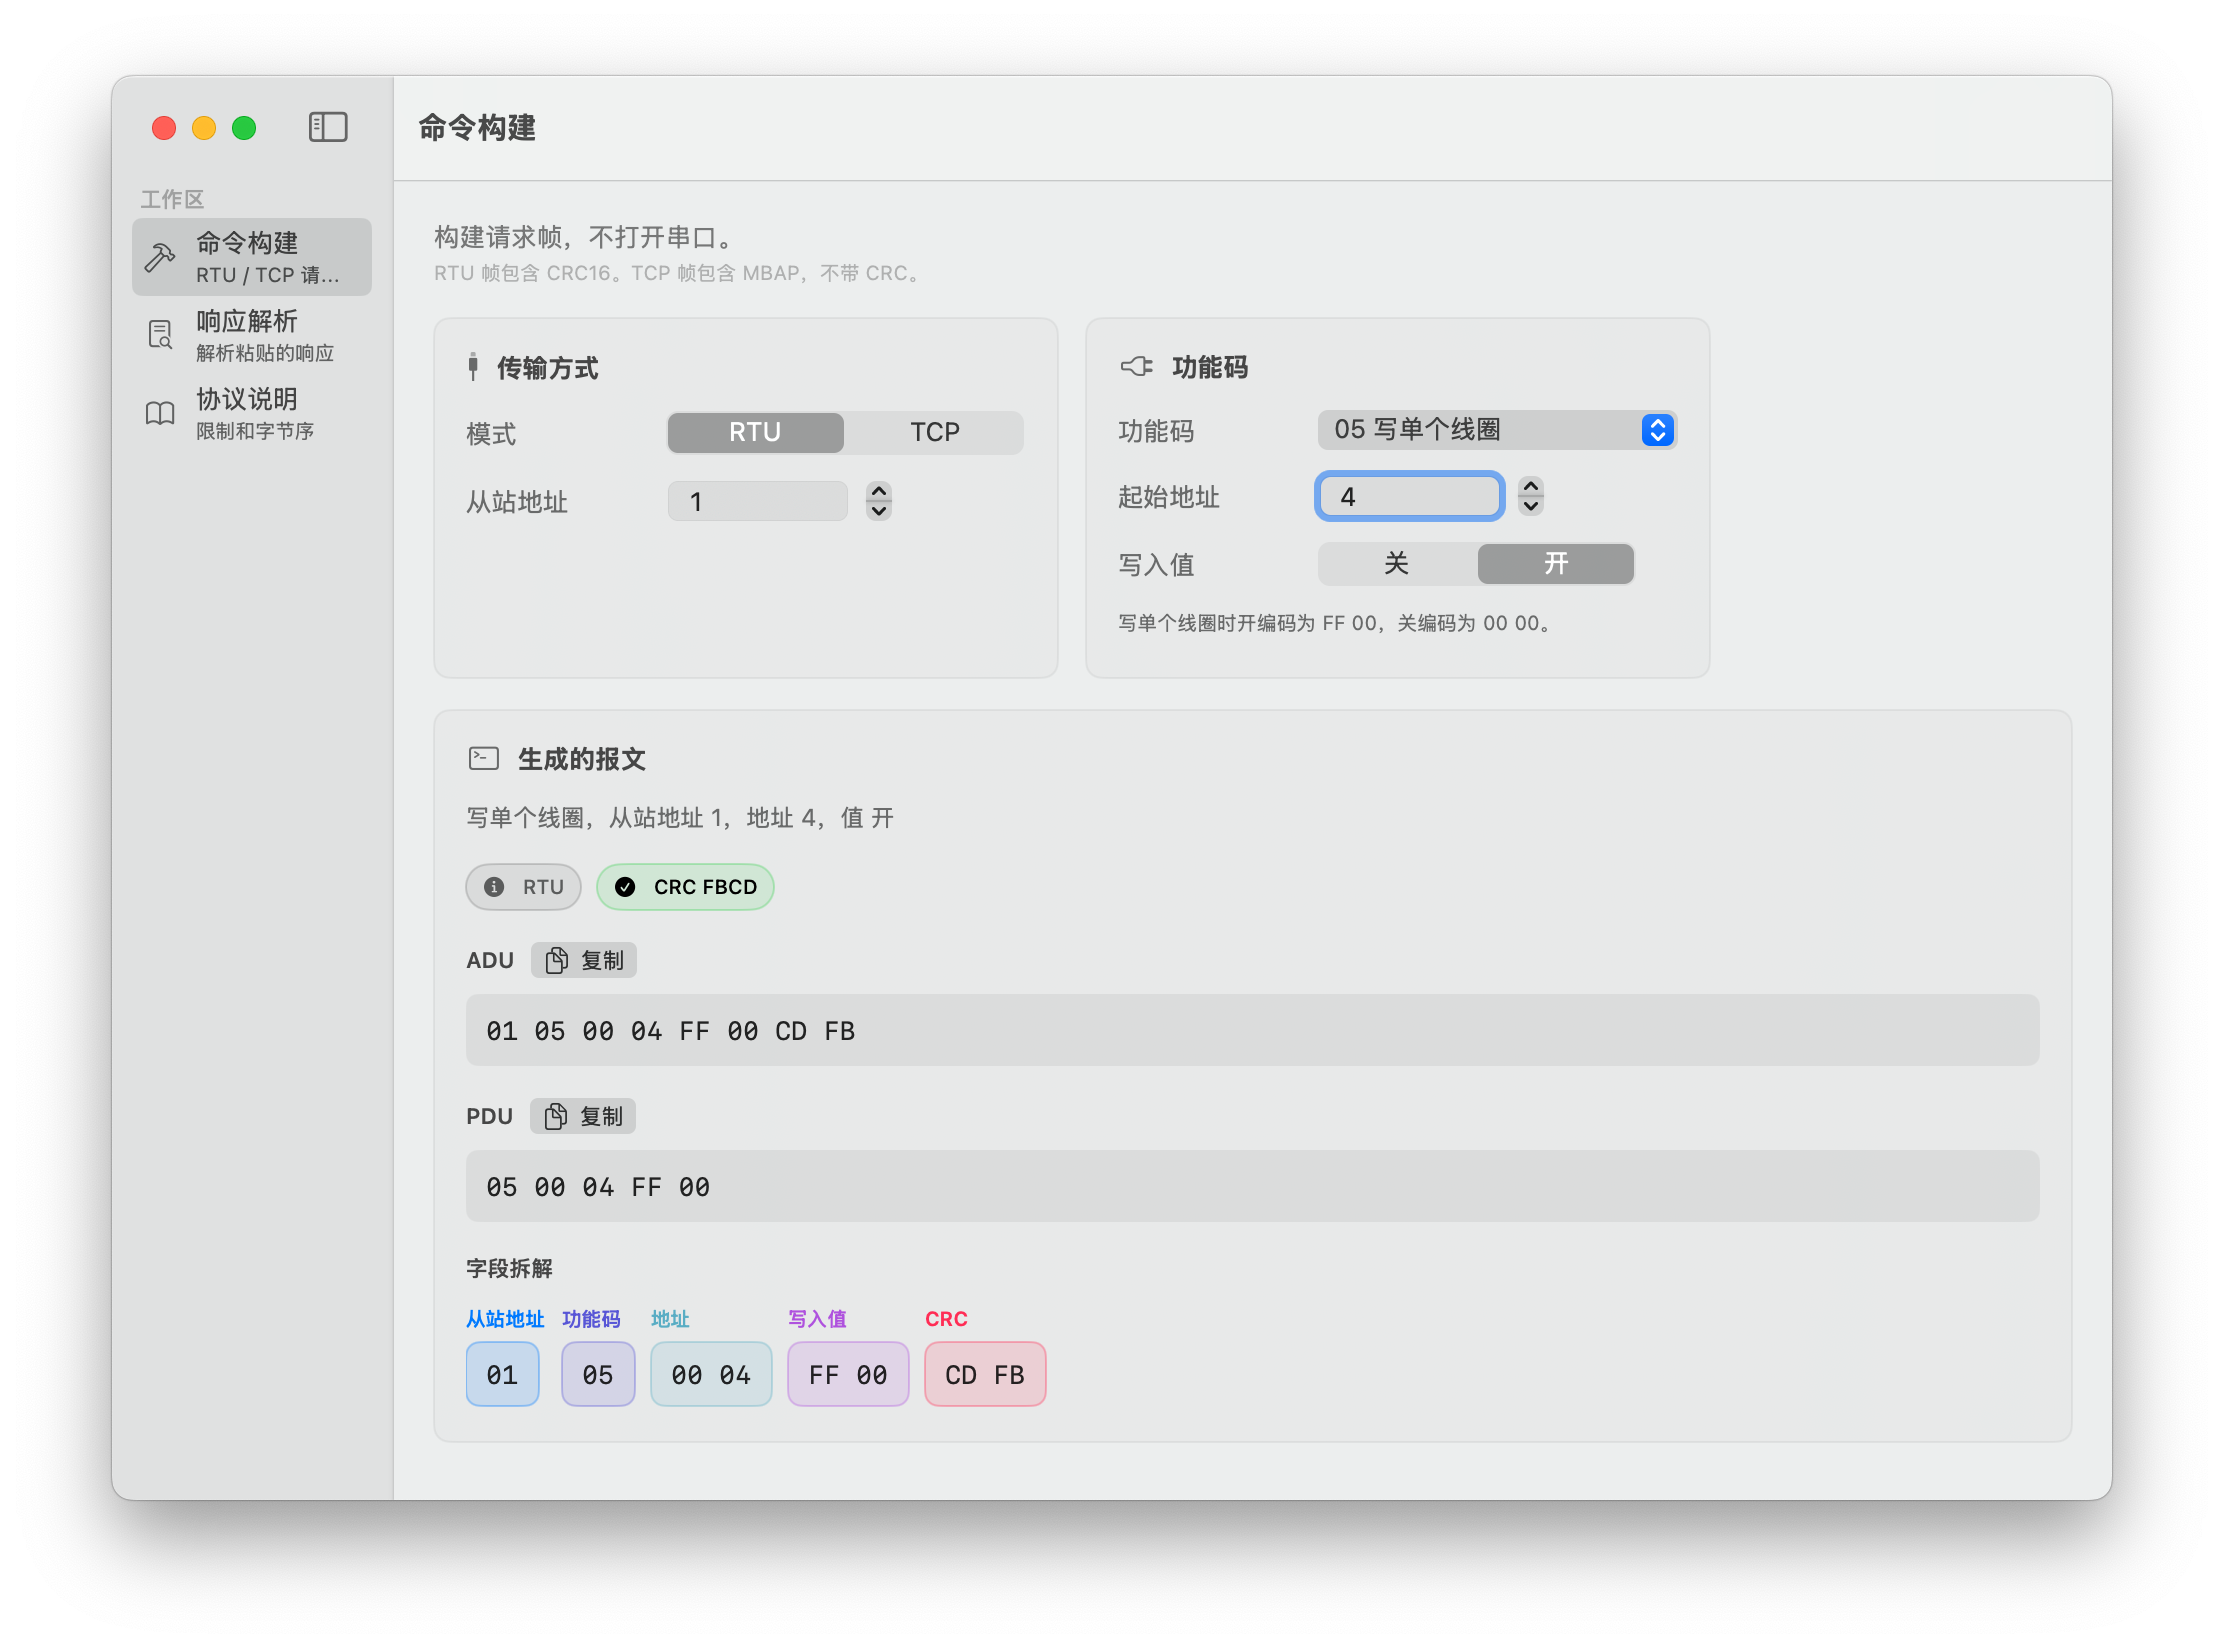Click the RTU 帧包含 CRC16 note text
The height and width of the screenshot is (1648, 2224).
coord(678,273)
